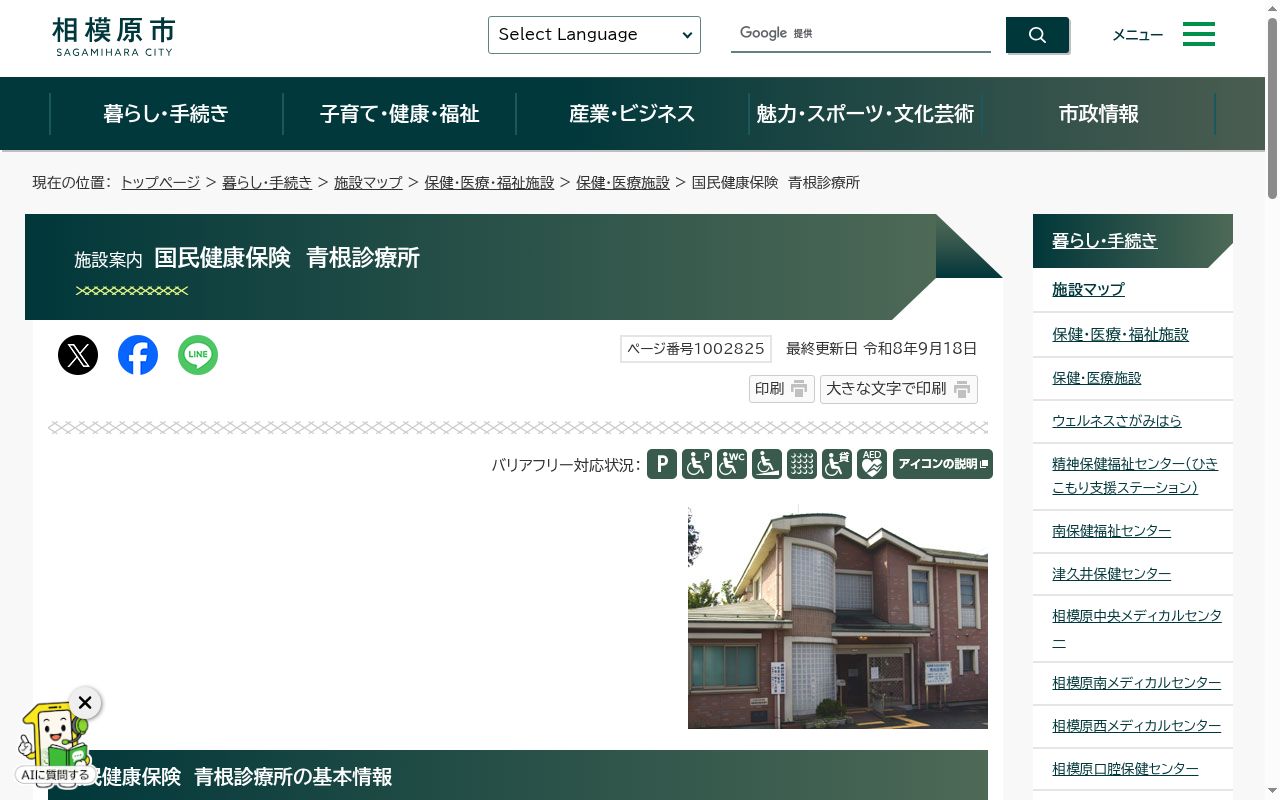Open 精神保健福祉センター sidebar link
This screenshot has height=800, width=1280.
pos(1135,476)
